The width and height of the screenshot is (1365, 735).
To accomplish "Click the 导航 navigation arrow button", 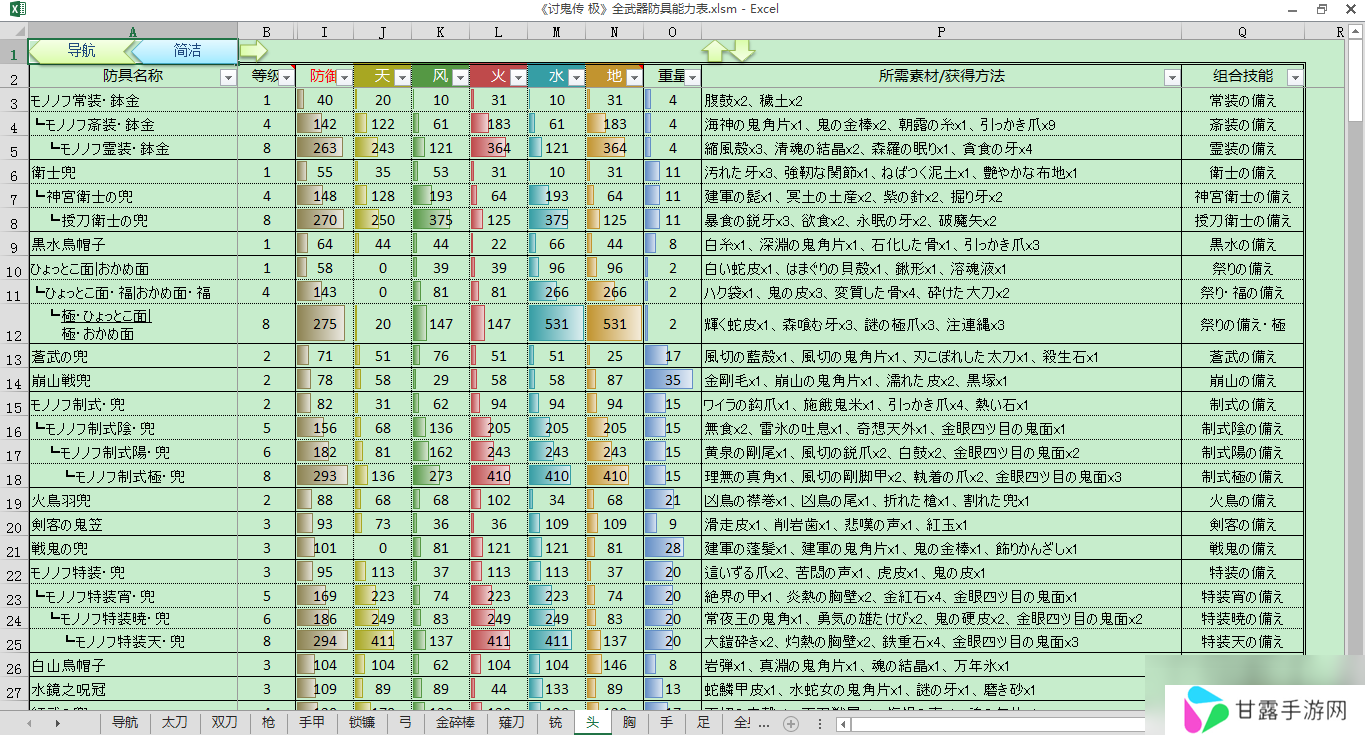I will click(x=83, y=51).
